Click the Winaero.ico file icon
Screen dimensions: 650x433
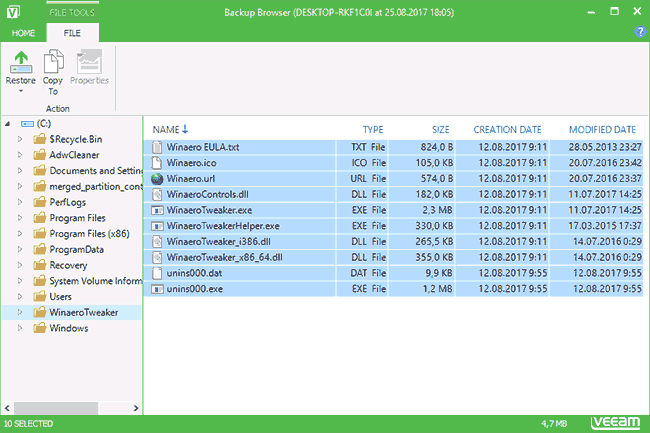[157, 163]
